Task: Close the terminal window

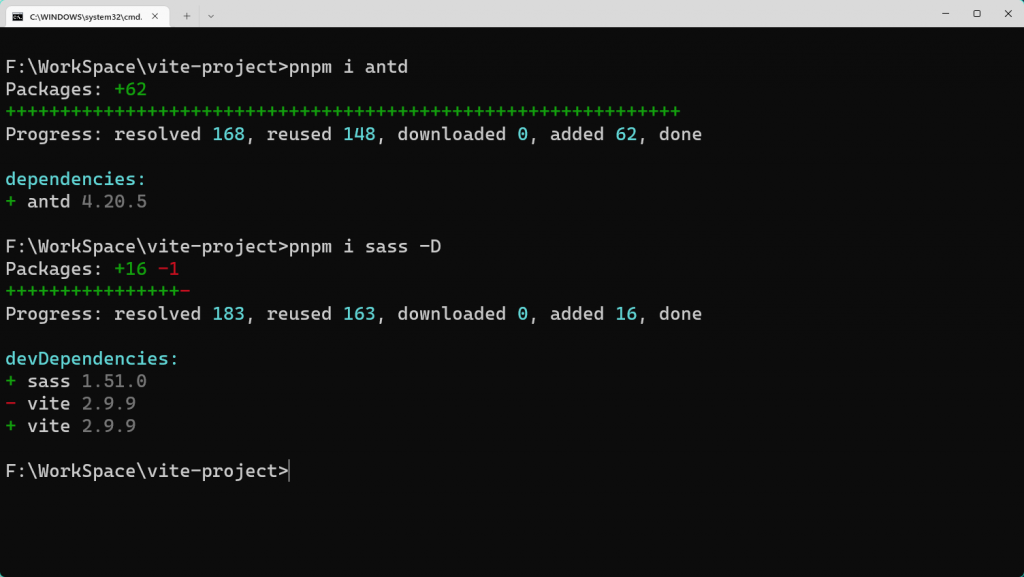Action: point(1008,14)
